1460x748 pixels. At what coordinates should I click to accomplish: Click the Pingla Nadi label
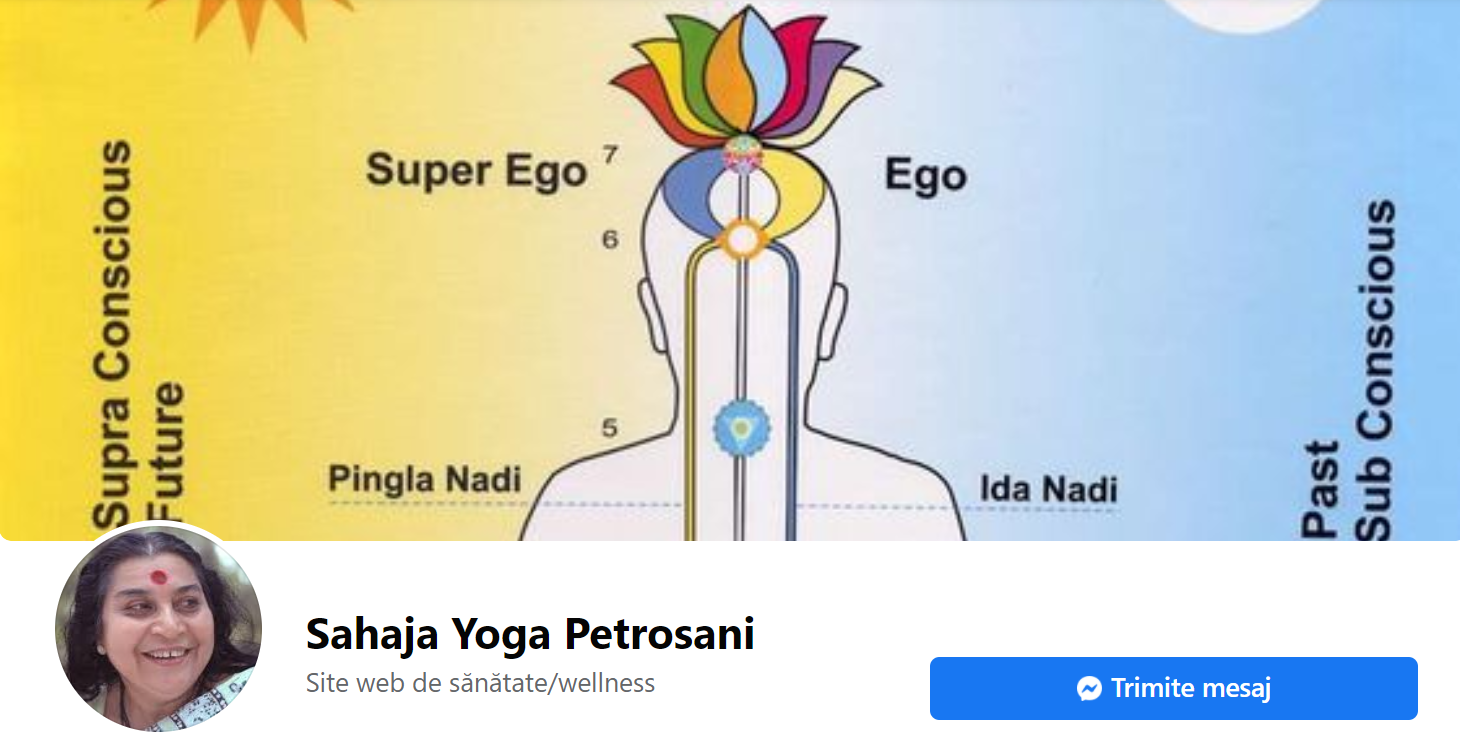(425, 479)
